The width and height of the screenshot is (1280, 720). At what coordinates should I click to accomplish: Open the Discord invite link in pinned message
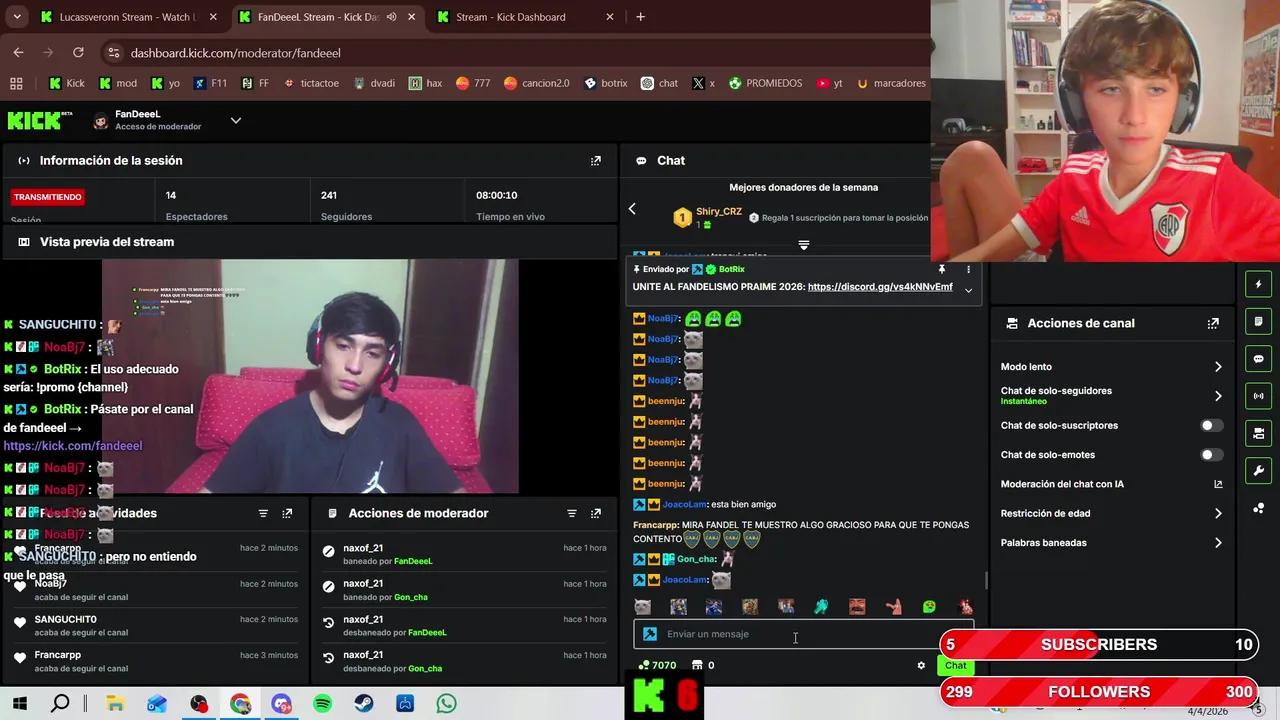(880, 287)
